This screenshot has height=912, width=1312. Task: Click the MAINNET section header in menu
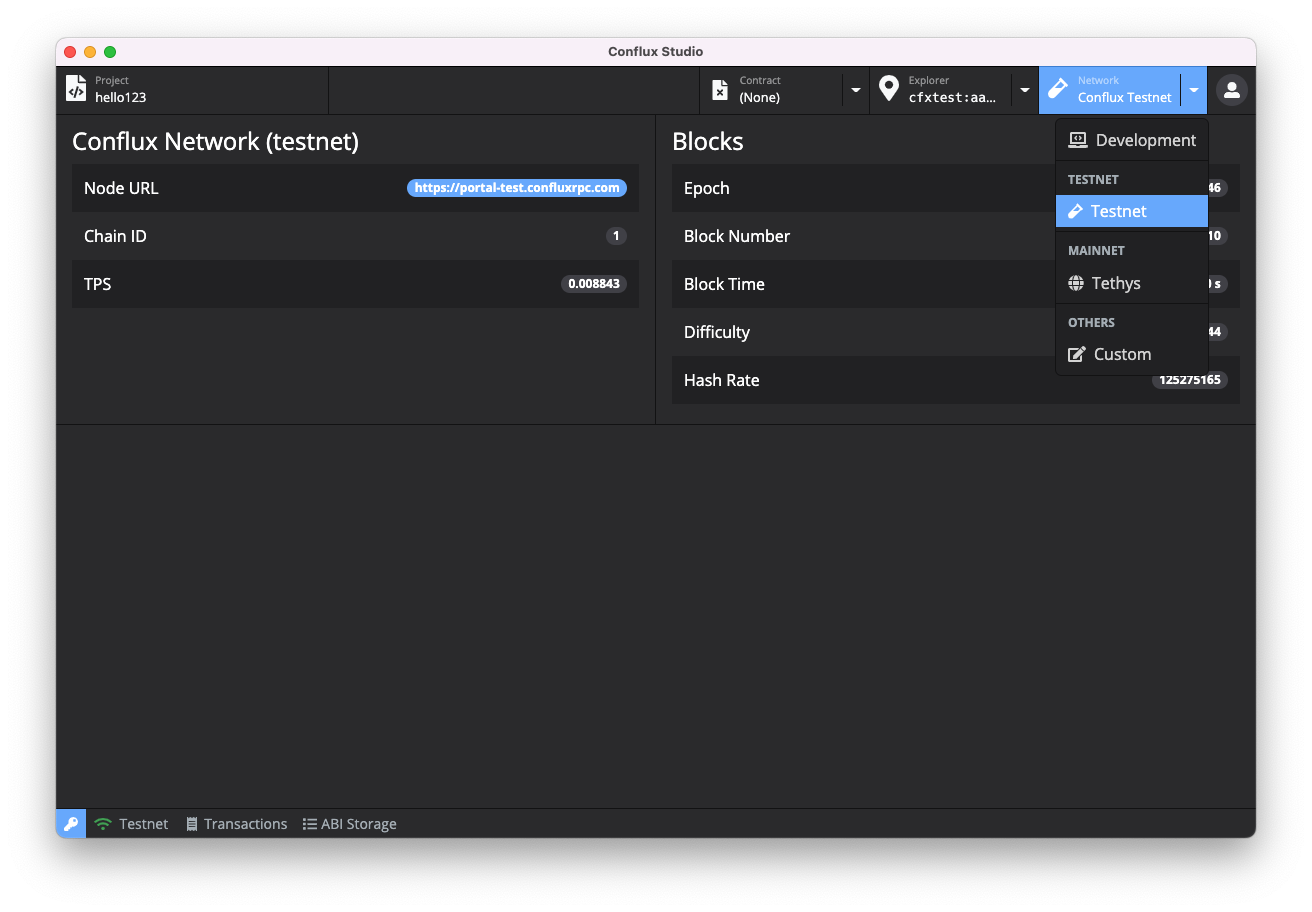(x=1096, y=251)
